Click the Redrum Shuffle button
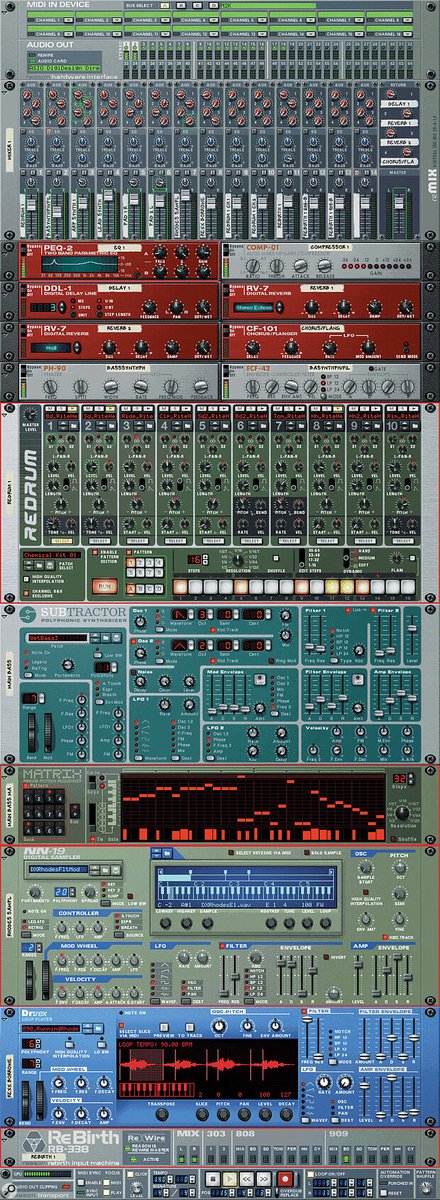 (276, 558)
